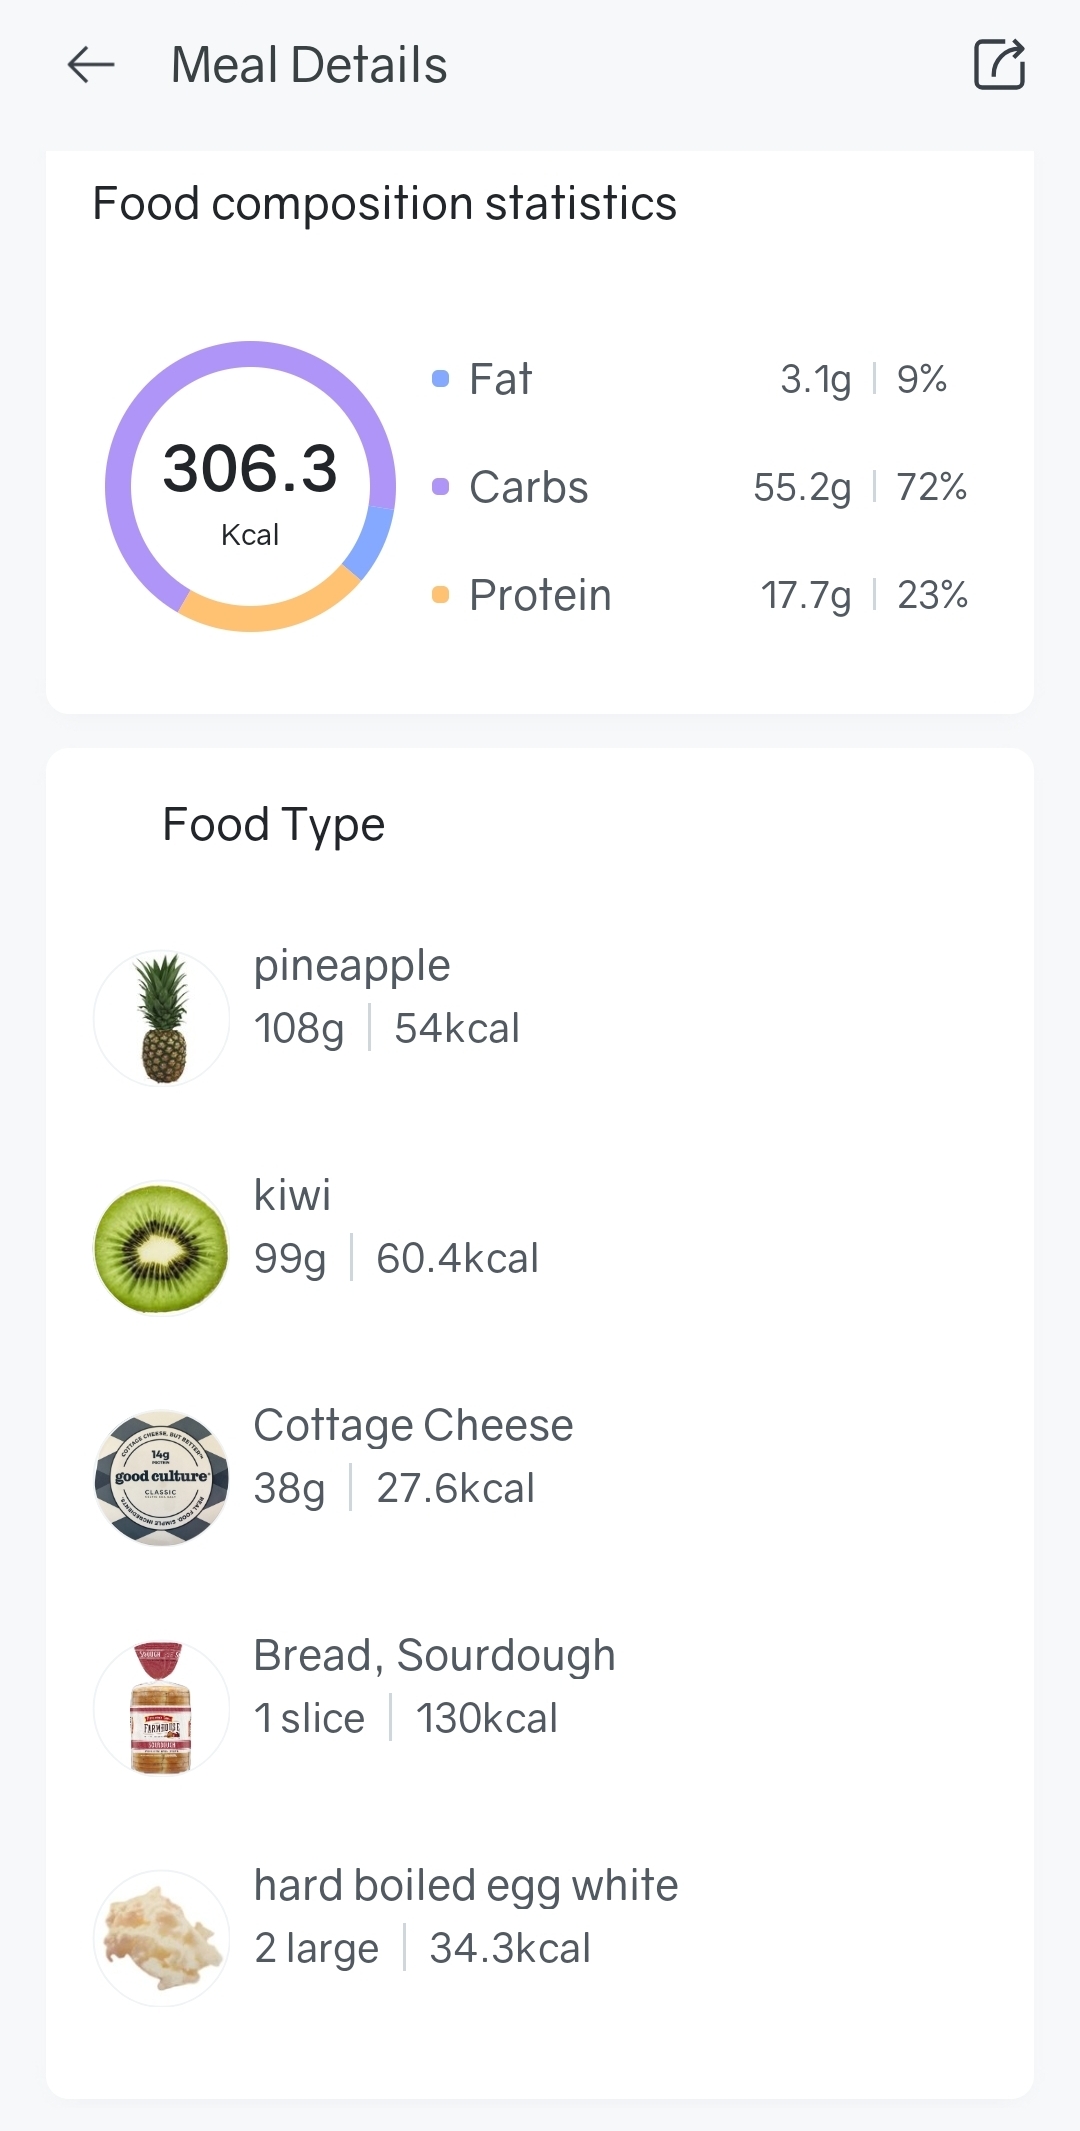This screenshot has width=1080, height=2131.
Task: Open the Cottage Cheese entry
Action: tap(413, 1426)
